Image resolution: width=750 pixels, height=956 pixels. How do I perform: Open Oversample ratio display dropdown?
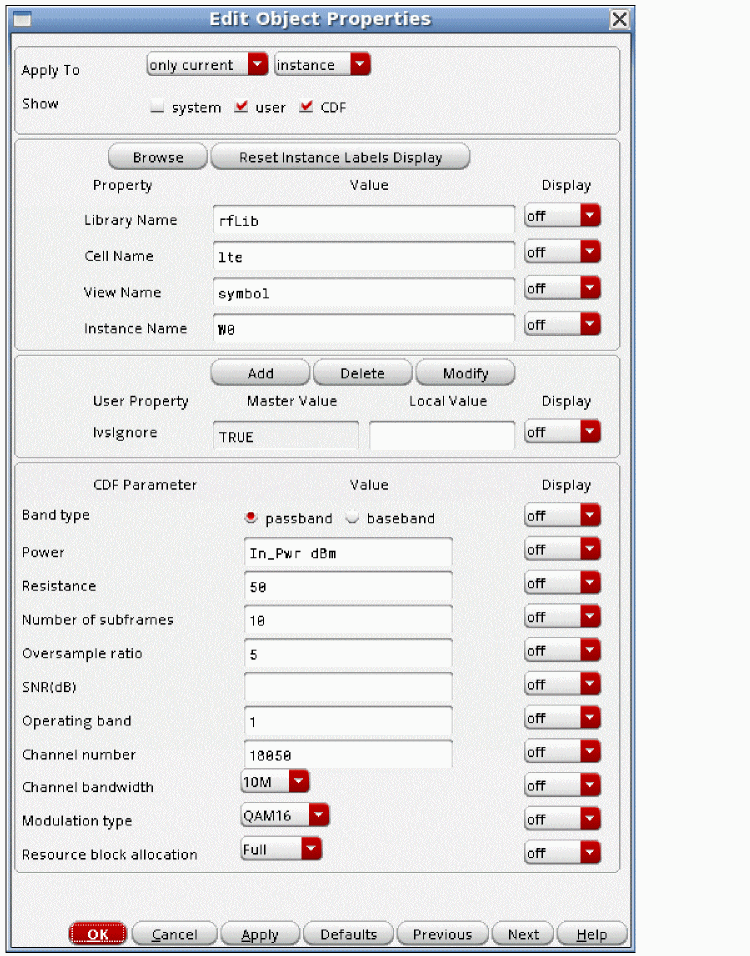tap(562, 651)
